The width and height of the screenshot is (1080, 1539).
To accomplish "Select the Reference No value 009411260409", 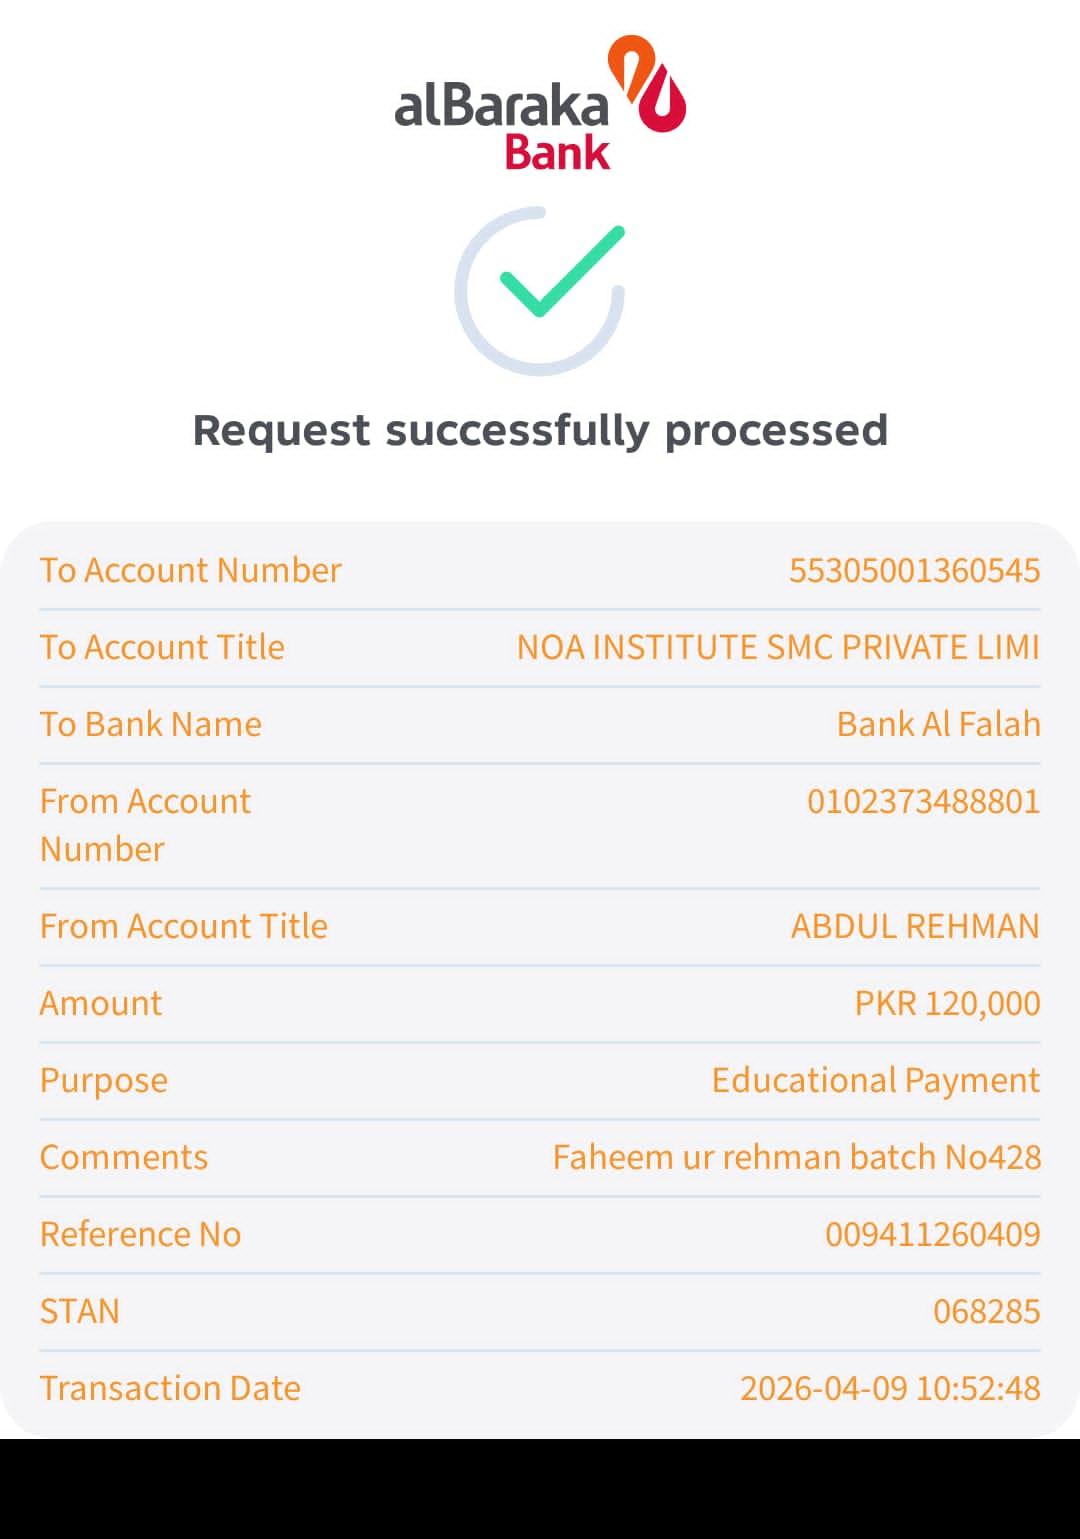I will coord(932,1234).
